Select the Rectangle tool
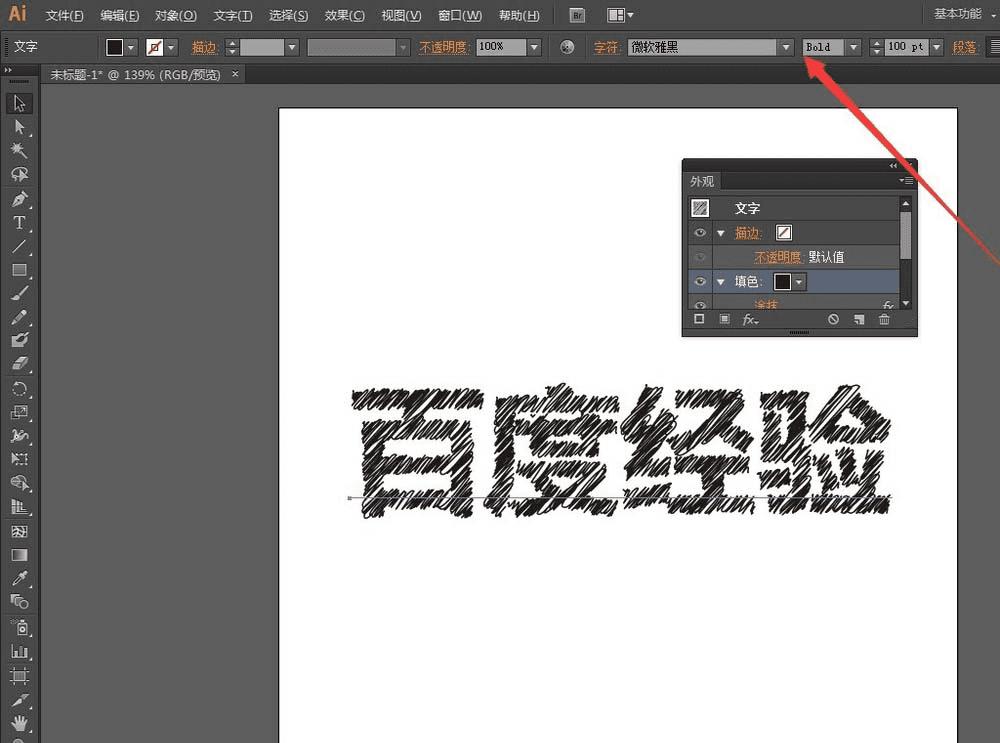Screen dimensions: 1000x743 pos(19,270)
